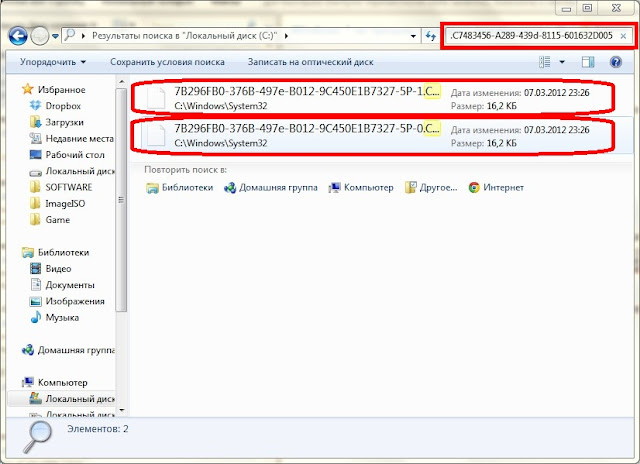Viewport: 640px width, 464px height.
Task: Select Компьютер in navigation pane
Action: (x=55, y=382)
